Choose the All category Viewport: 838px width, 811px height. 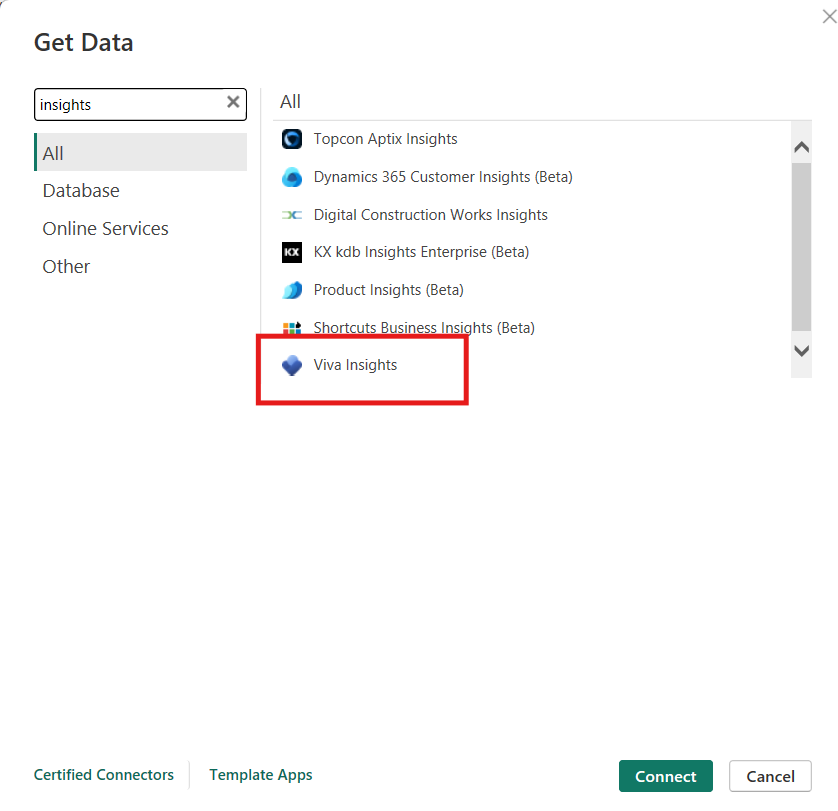pos(141,152)
